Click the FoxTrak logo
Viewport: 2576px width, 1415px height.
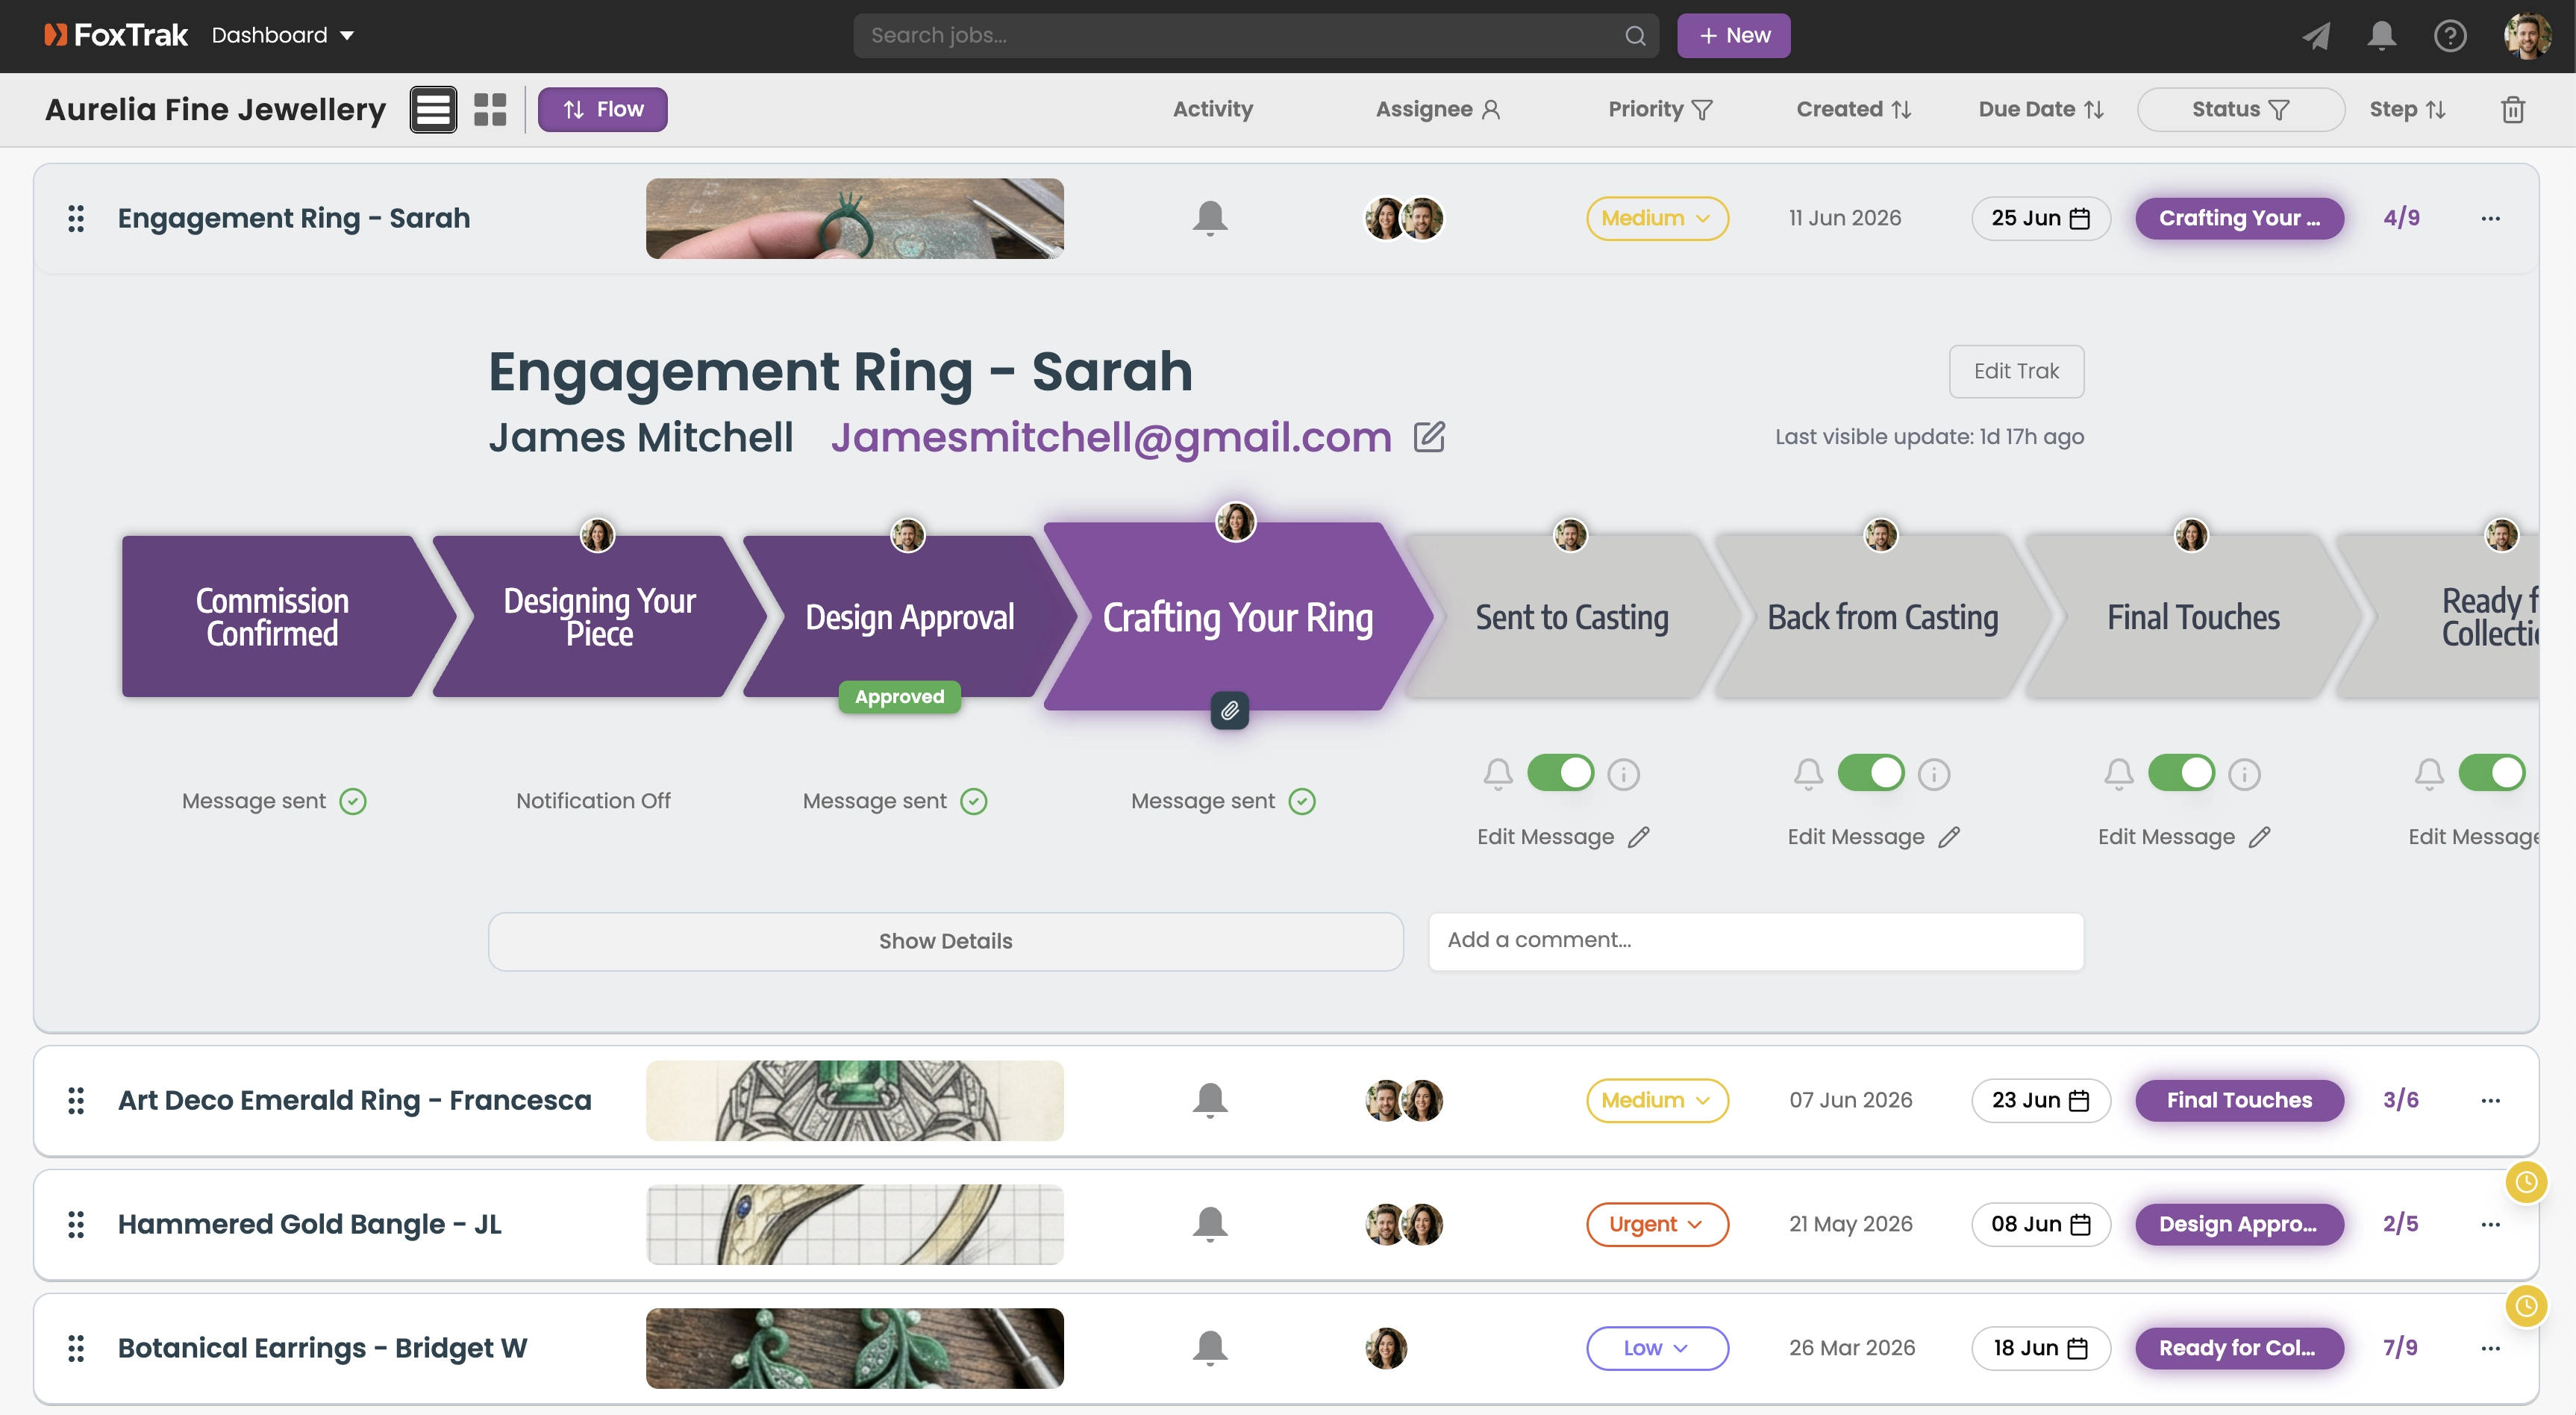tap(116, 35)
